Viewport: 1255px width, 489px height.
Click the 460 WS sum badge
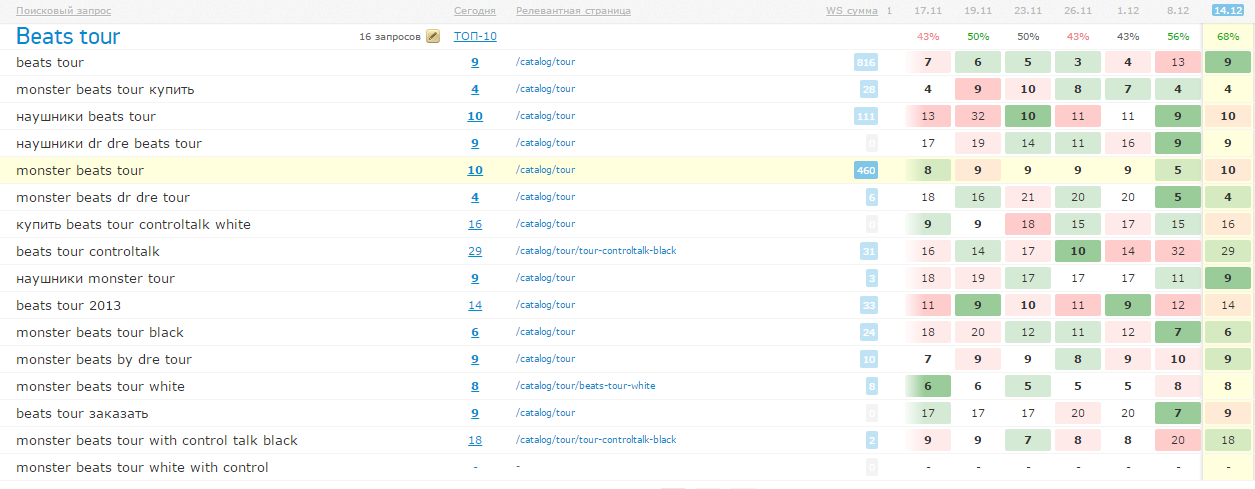[x=866, y=170]
